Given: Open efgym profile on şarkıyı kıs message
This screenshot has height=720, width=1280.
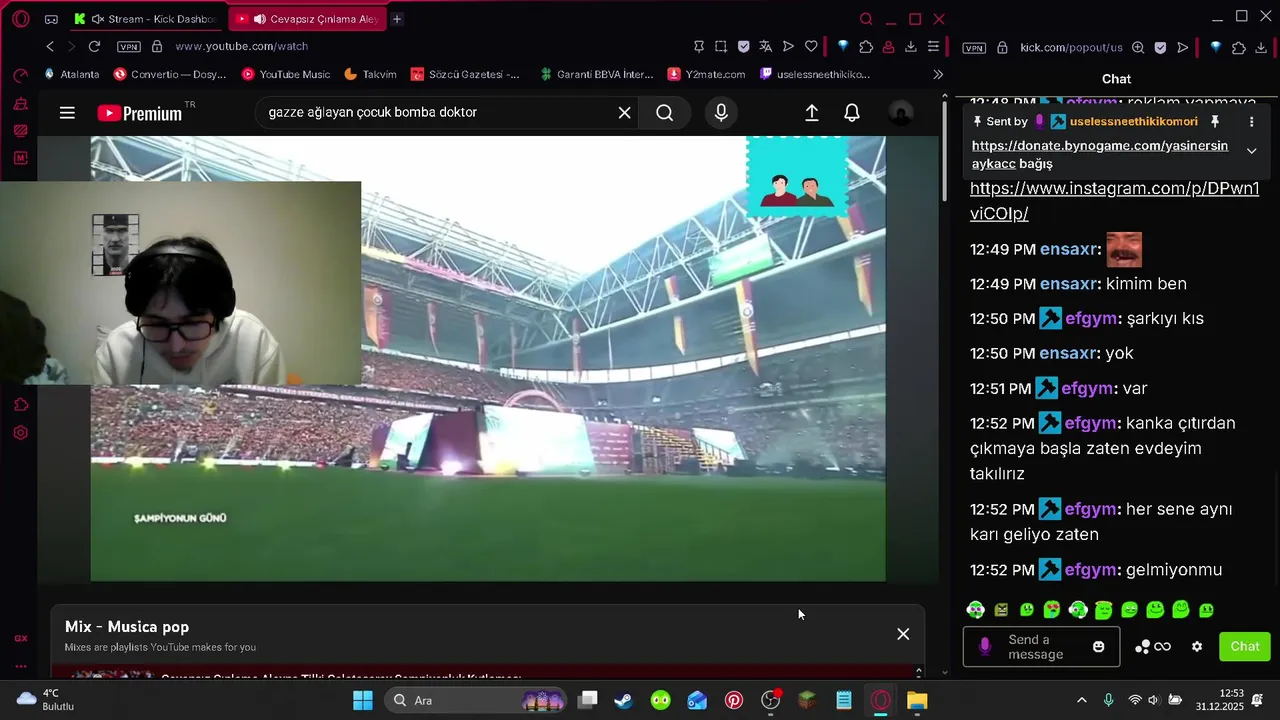Looking at the screenshot, I should [1091, 319].
